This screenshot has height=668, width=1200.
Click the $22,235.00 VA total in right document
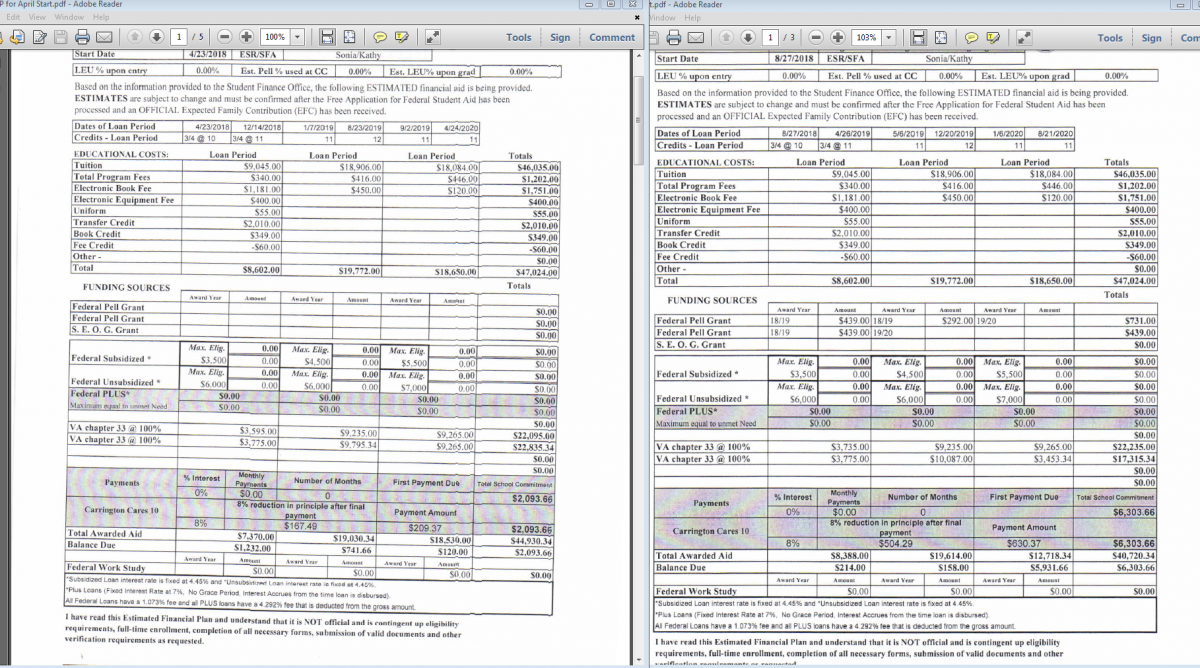pyautogui.click(x=1134, y=447)
